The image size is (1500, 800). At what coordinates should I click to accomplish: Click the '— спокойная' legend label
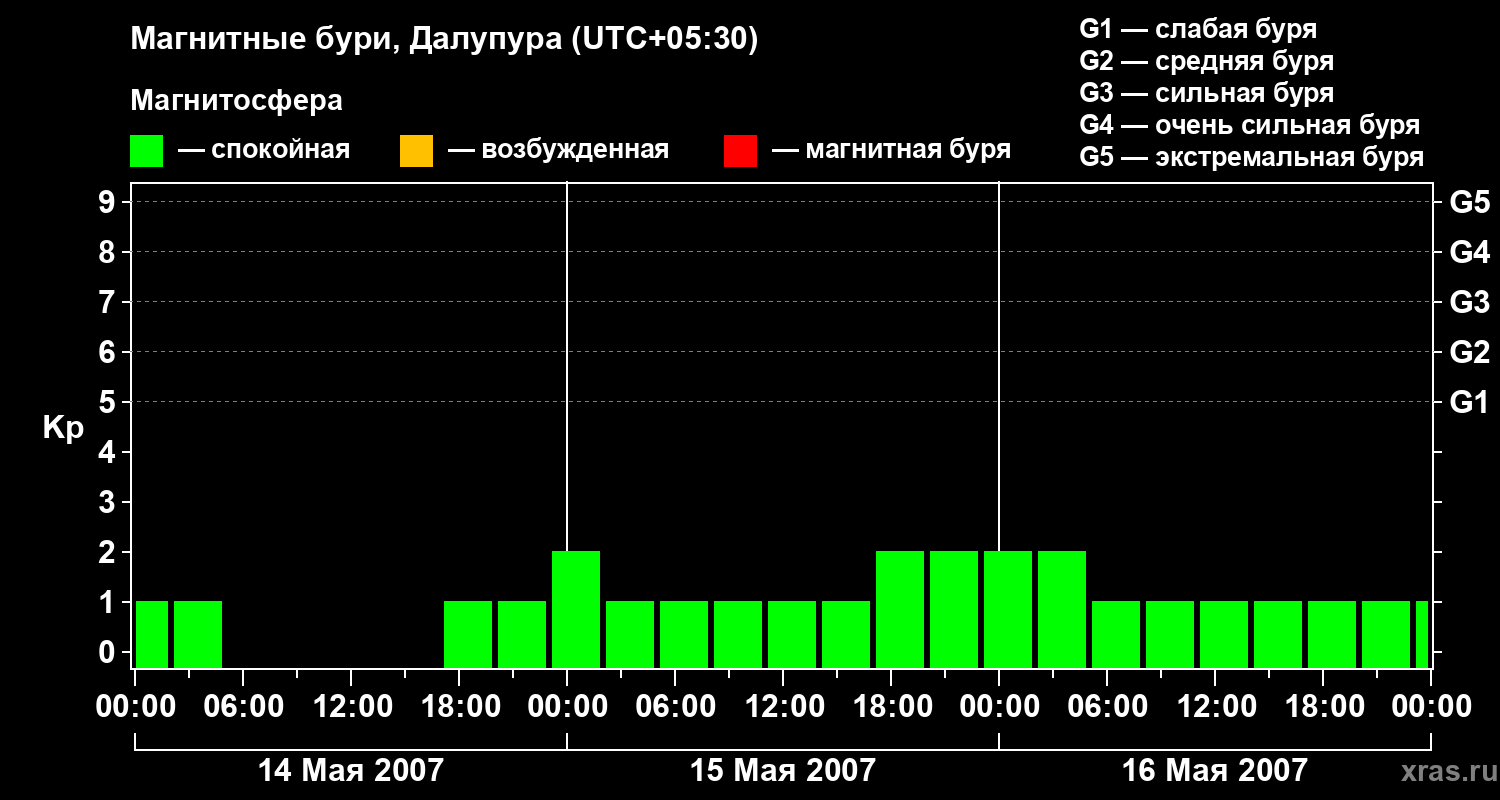[x=264, y=151]
